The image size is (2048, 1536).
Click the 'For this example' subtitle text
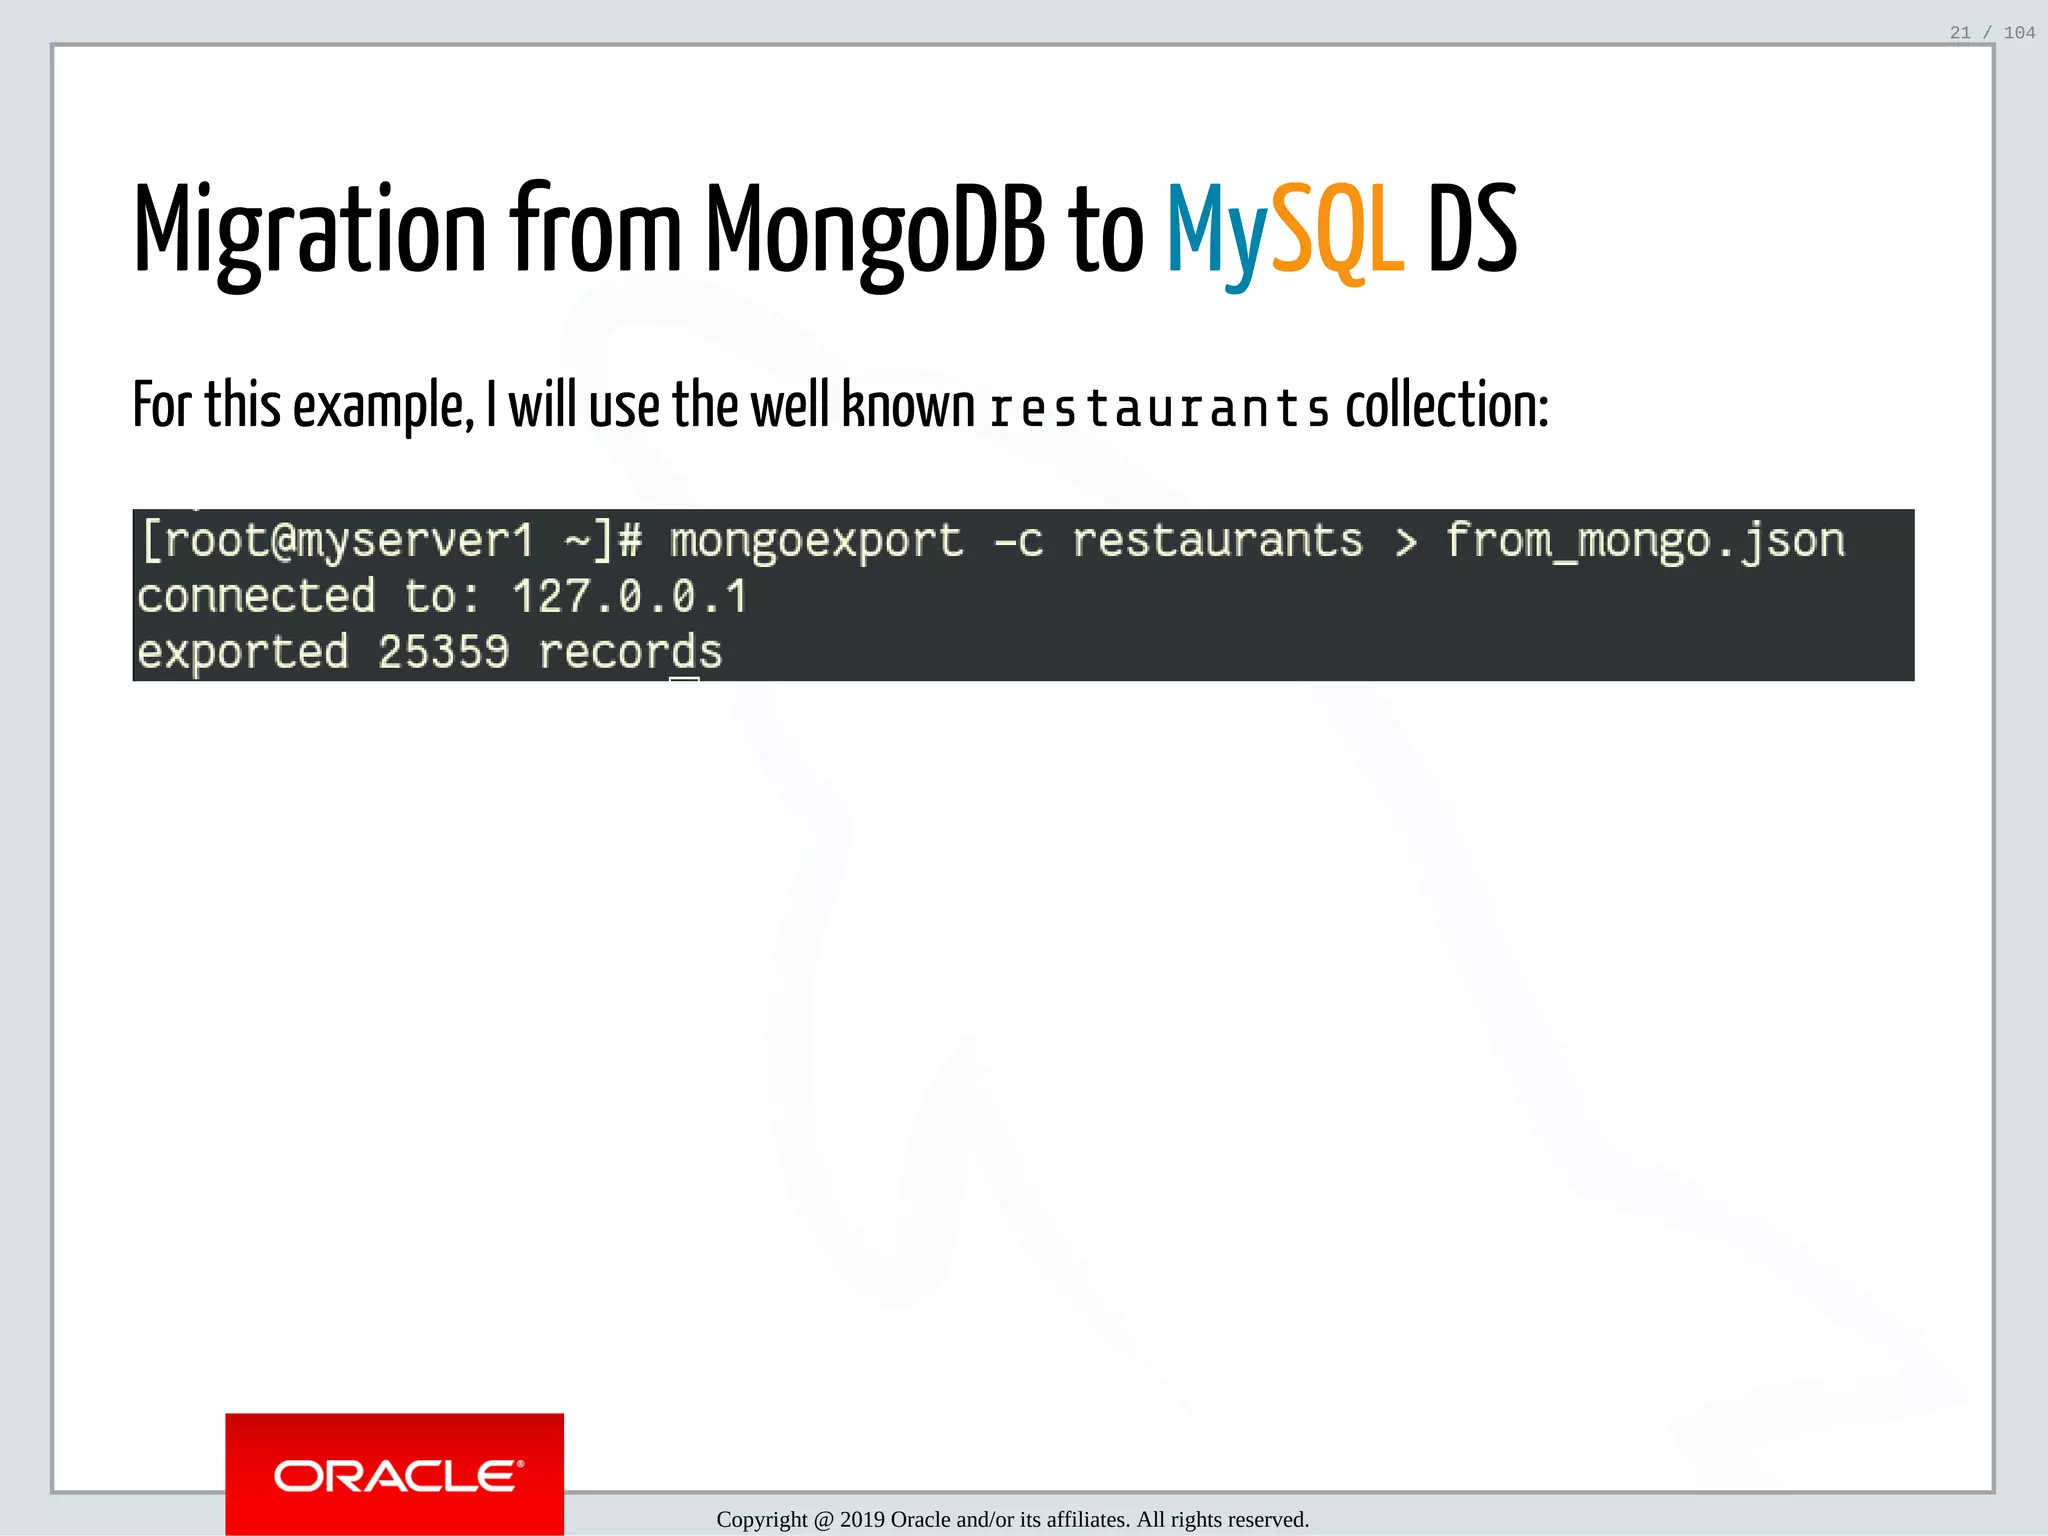tap(303, 406)
